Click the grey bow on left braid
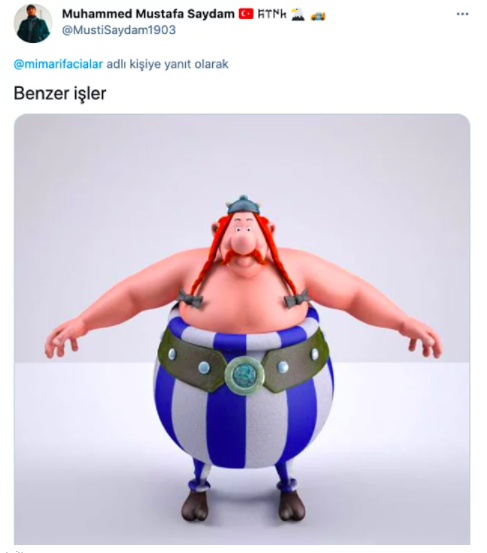 point(190,299)
